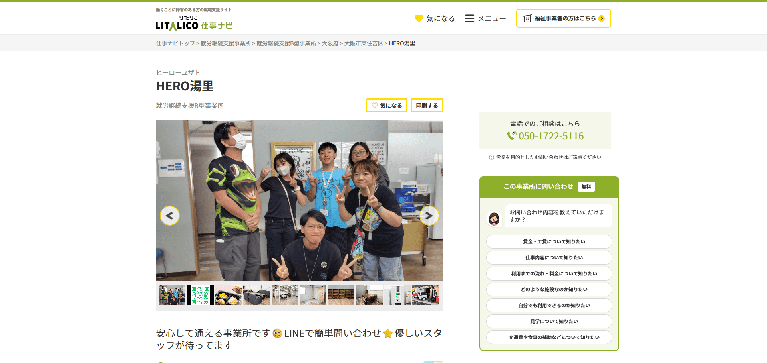The width and height of the screenshot is (767, 363).
Task: Choose the third inquiry option in chat
Action: 549,273
